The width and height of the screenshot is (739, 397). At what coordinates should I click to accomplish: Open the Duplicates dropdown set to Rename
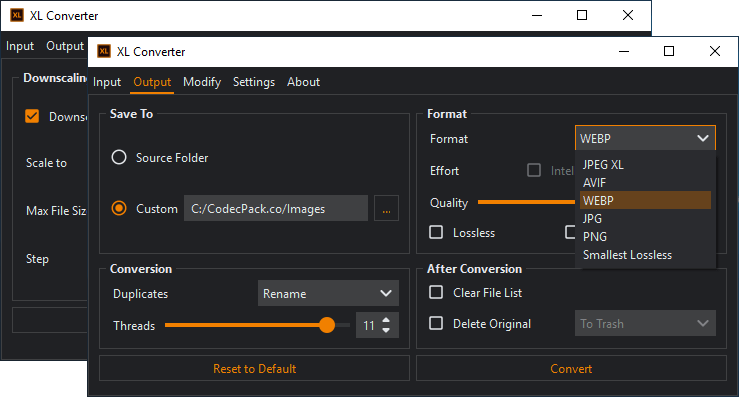tap(328, 293)
